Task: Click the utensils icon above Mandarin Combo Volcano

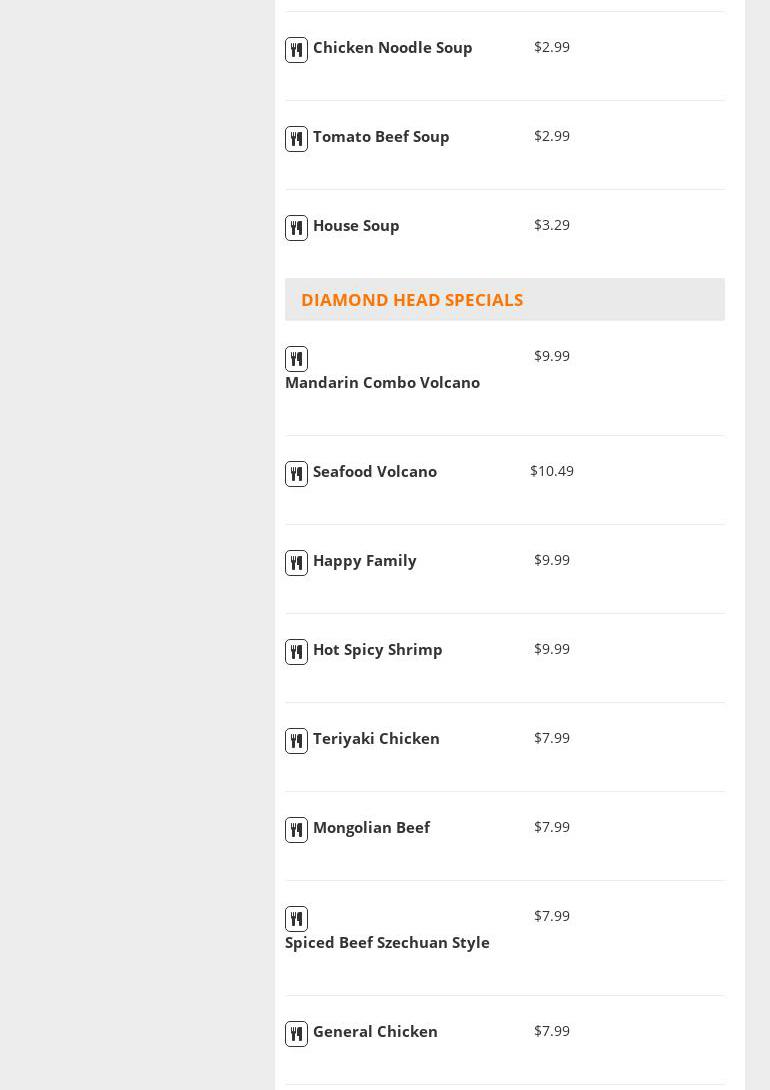Action: click(296, 359)
